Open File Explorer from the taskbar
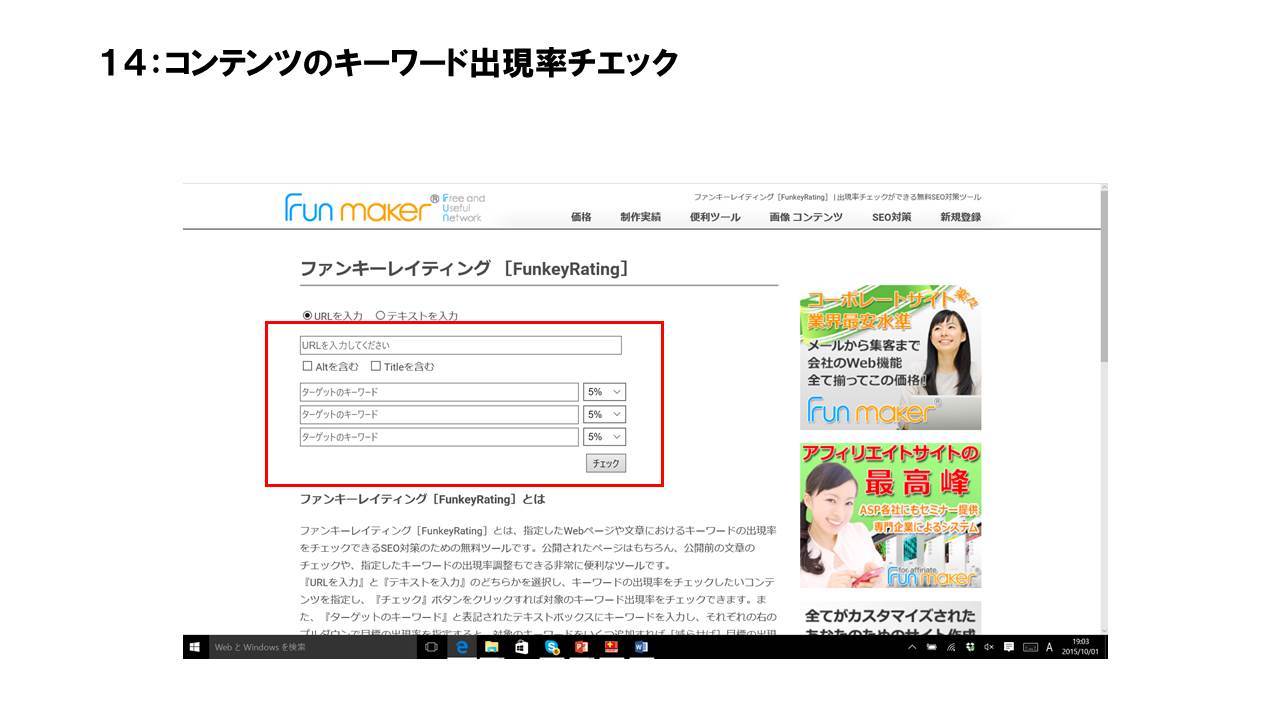 [x=492, y=647]
